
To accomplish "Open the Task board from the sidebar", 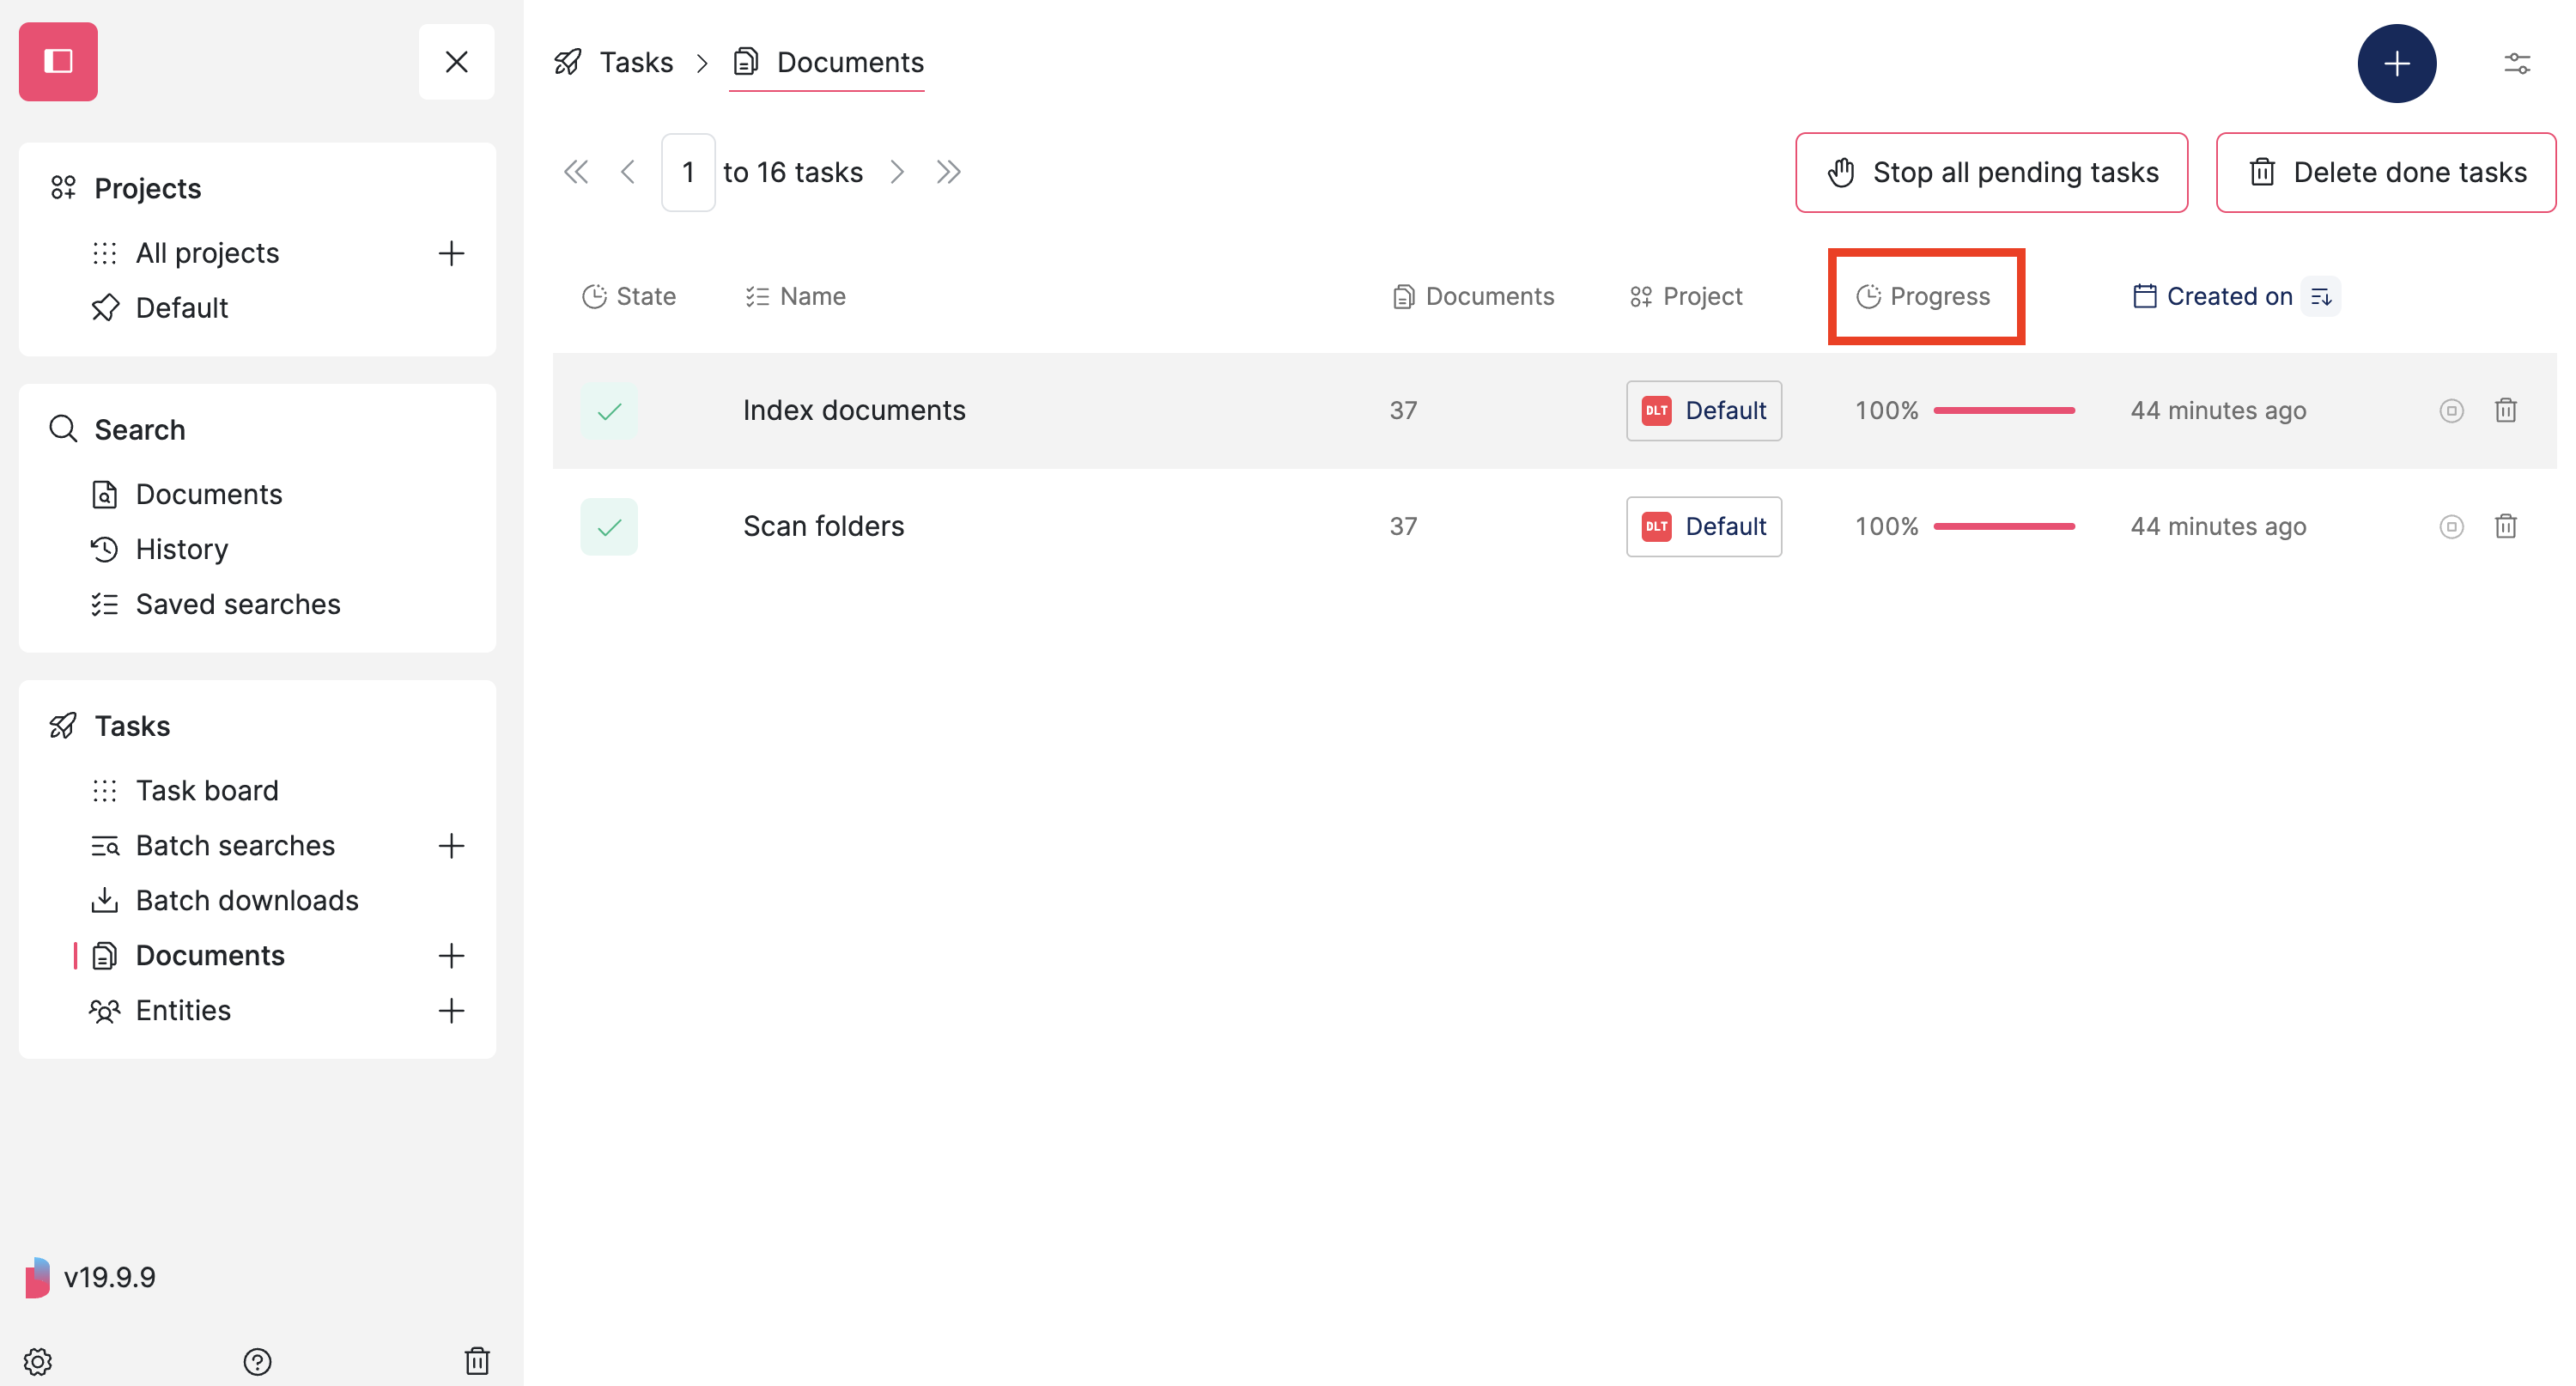I will 207,789.
